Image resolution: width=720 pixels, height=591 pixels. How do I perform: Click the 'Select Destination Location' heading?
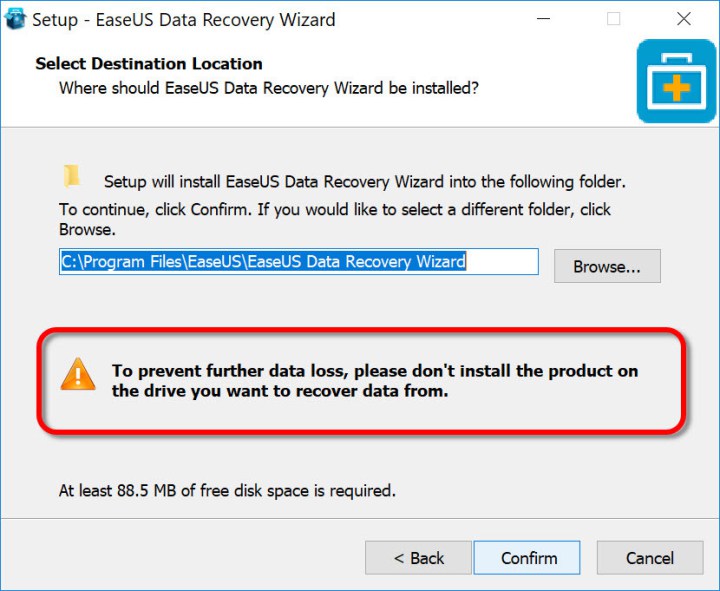coord(149,64)
